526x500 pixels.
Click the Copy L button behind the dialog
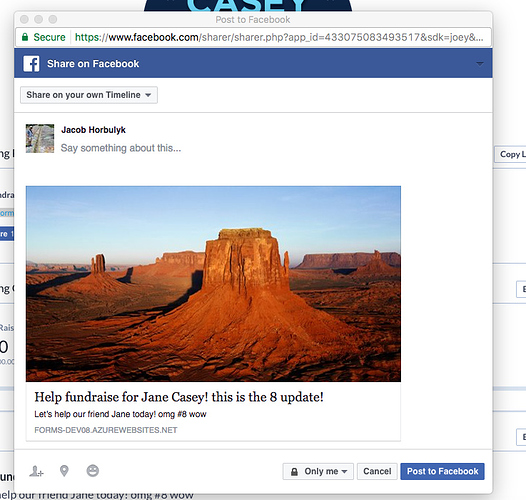click(511, 154)
